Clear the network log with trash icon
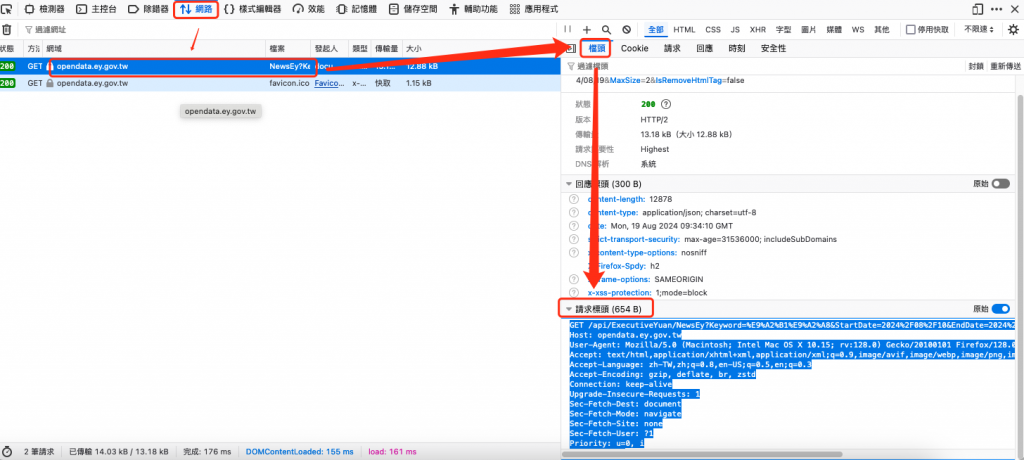The width and height of the screenshot is (1024, 460). coord(7,29)
